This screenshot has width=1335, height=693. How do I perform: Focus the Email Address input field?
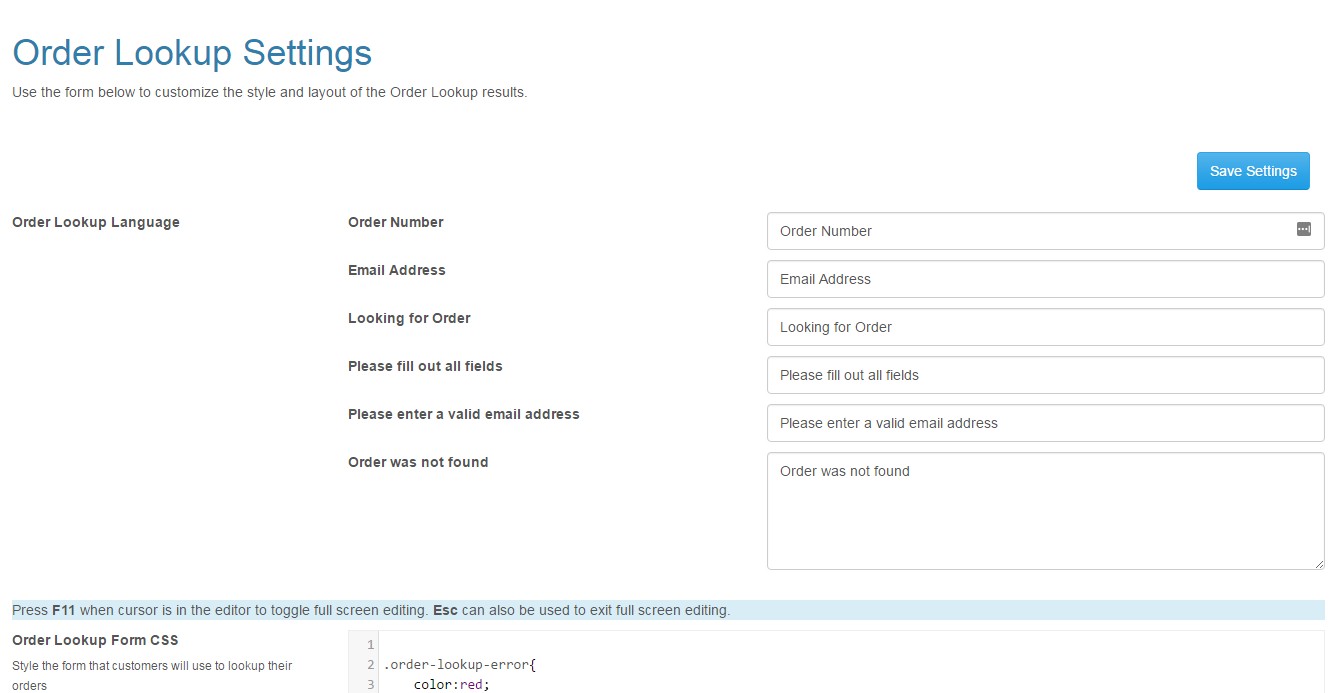[x=1045, y=279]
